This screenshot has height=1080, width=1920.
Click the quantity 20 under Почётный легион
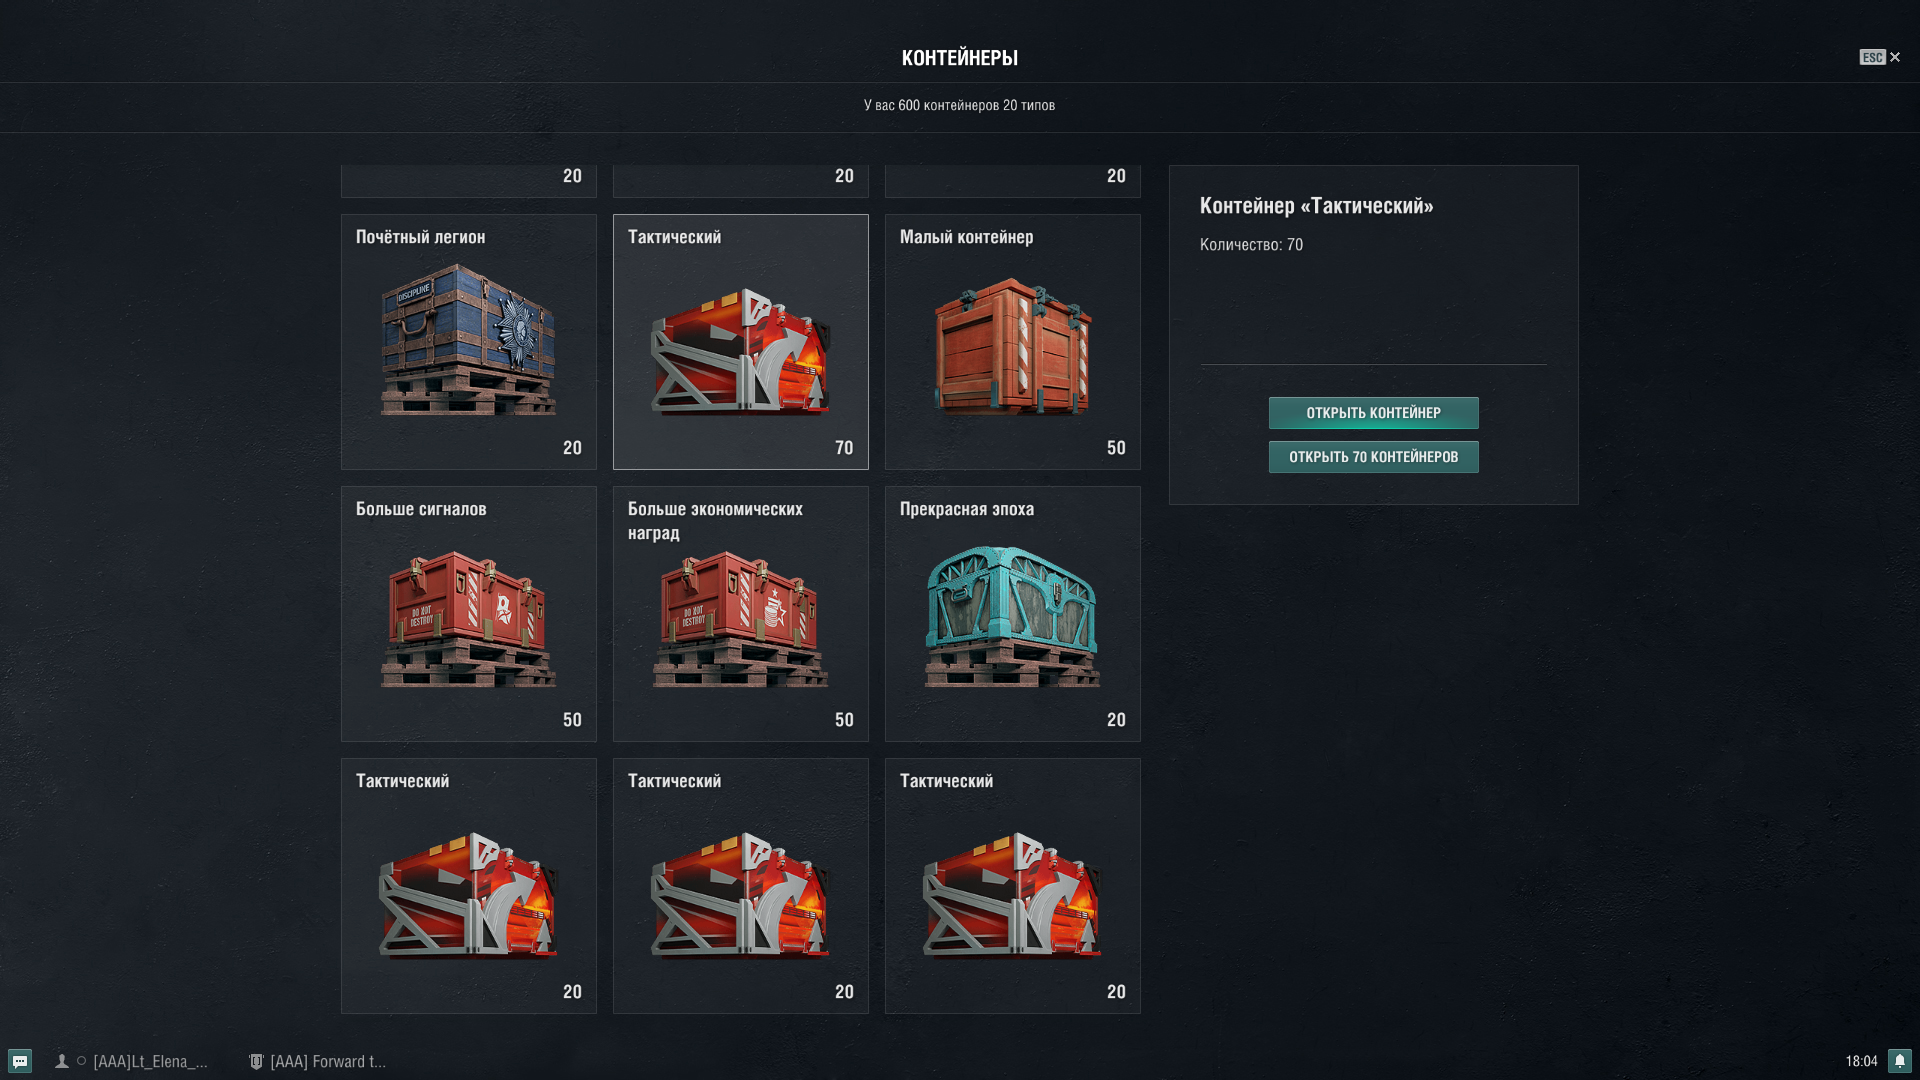(572, 448)
